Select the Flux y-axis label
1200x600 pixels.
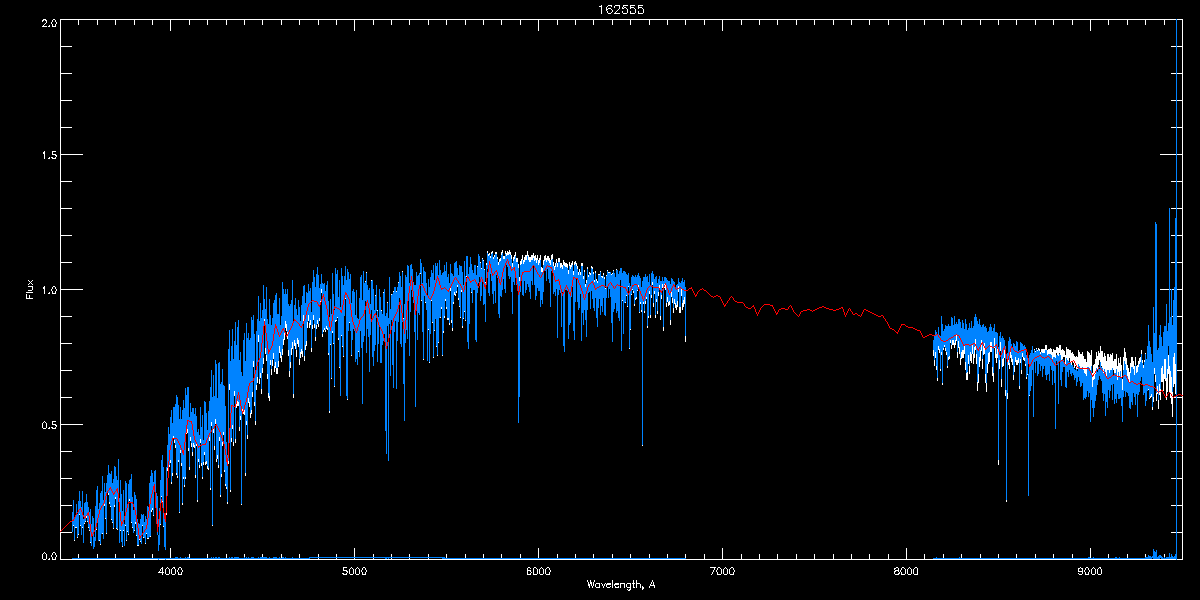pos(31,289)
